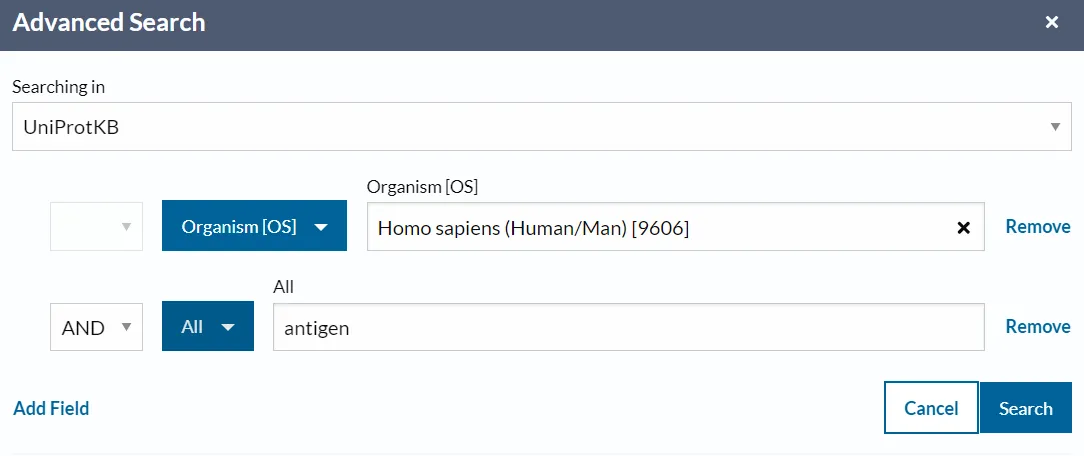Open the "Searching in" database dropdown
Screen dimensions: 1084x456
pos(540,127)
